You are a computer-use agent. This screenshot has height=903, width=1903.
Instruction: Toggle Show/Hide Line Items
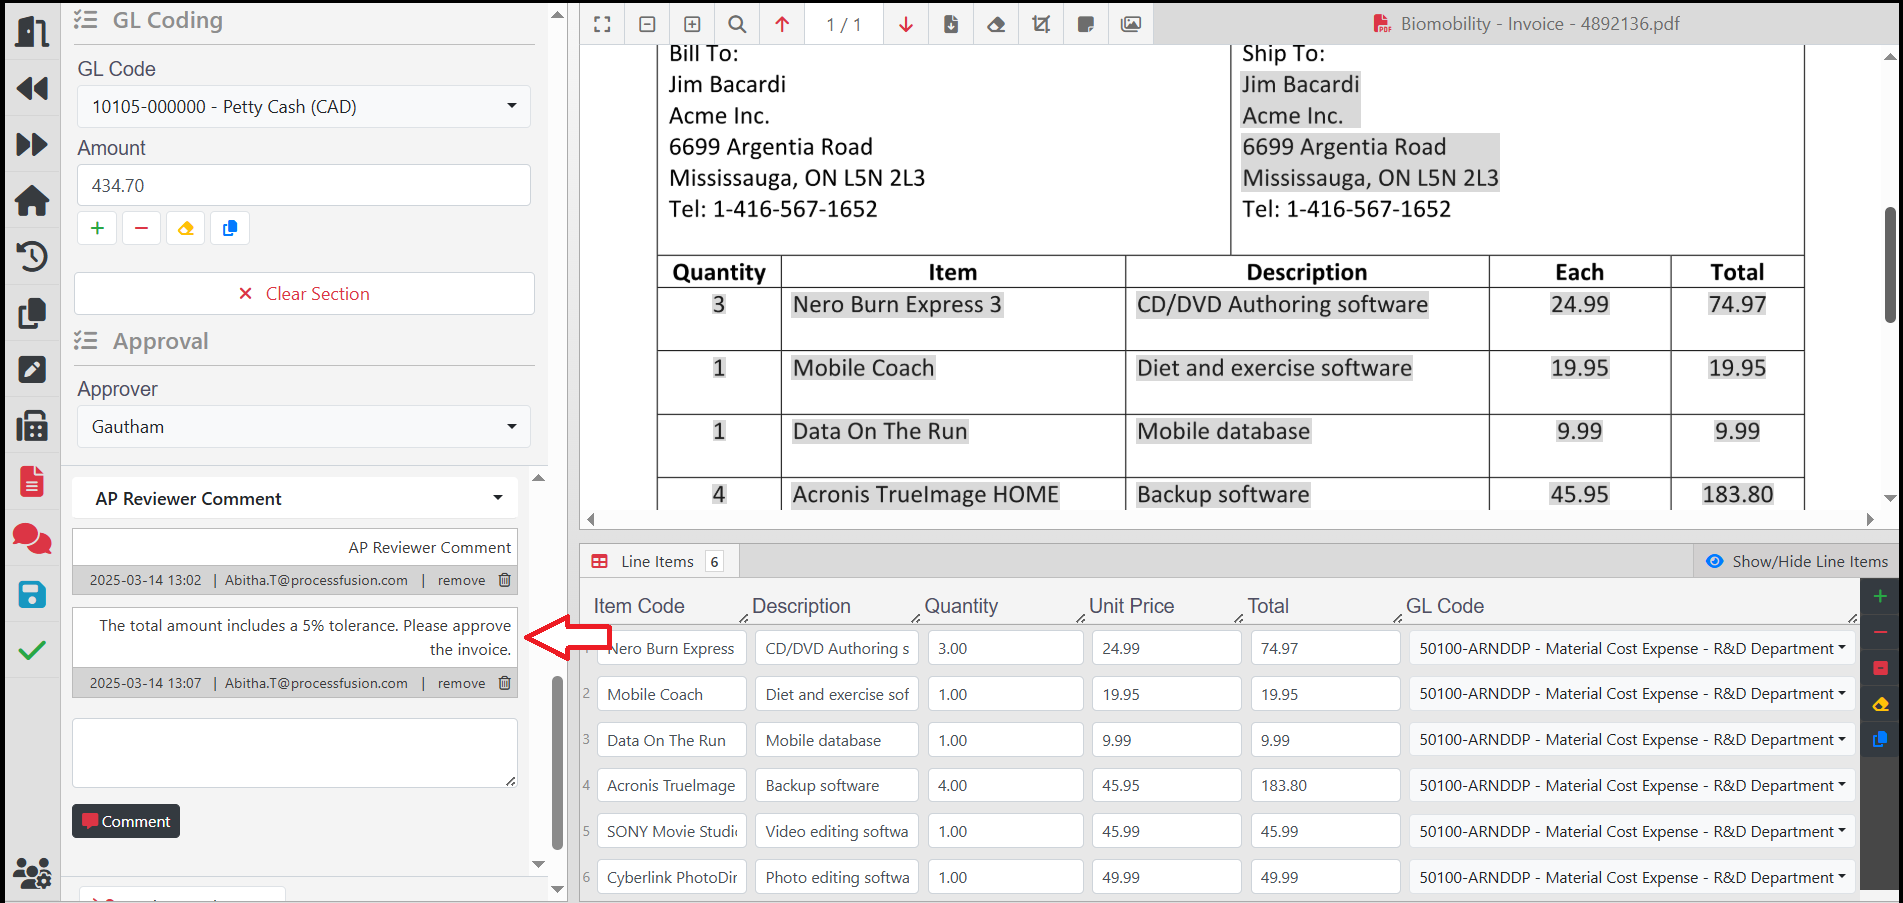tap(1797, 561)
